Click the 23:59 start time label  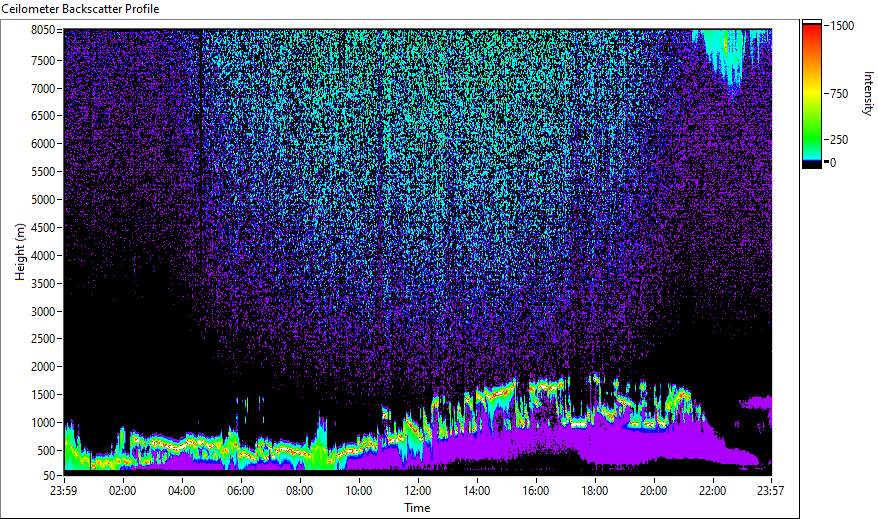[63, 491]
